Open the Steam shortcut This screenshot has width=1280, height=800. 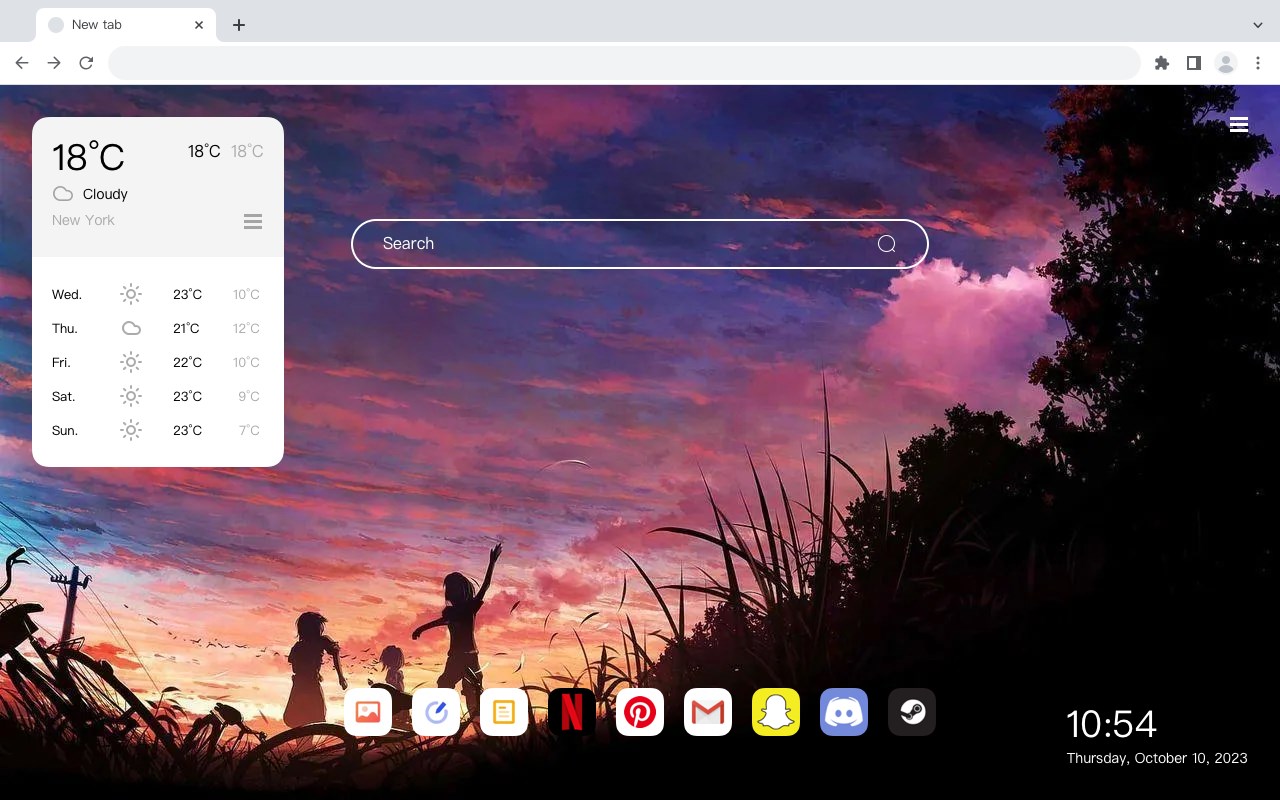(x=912, y=712)
